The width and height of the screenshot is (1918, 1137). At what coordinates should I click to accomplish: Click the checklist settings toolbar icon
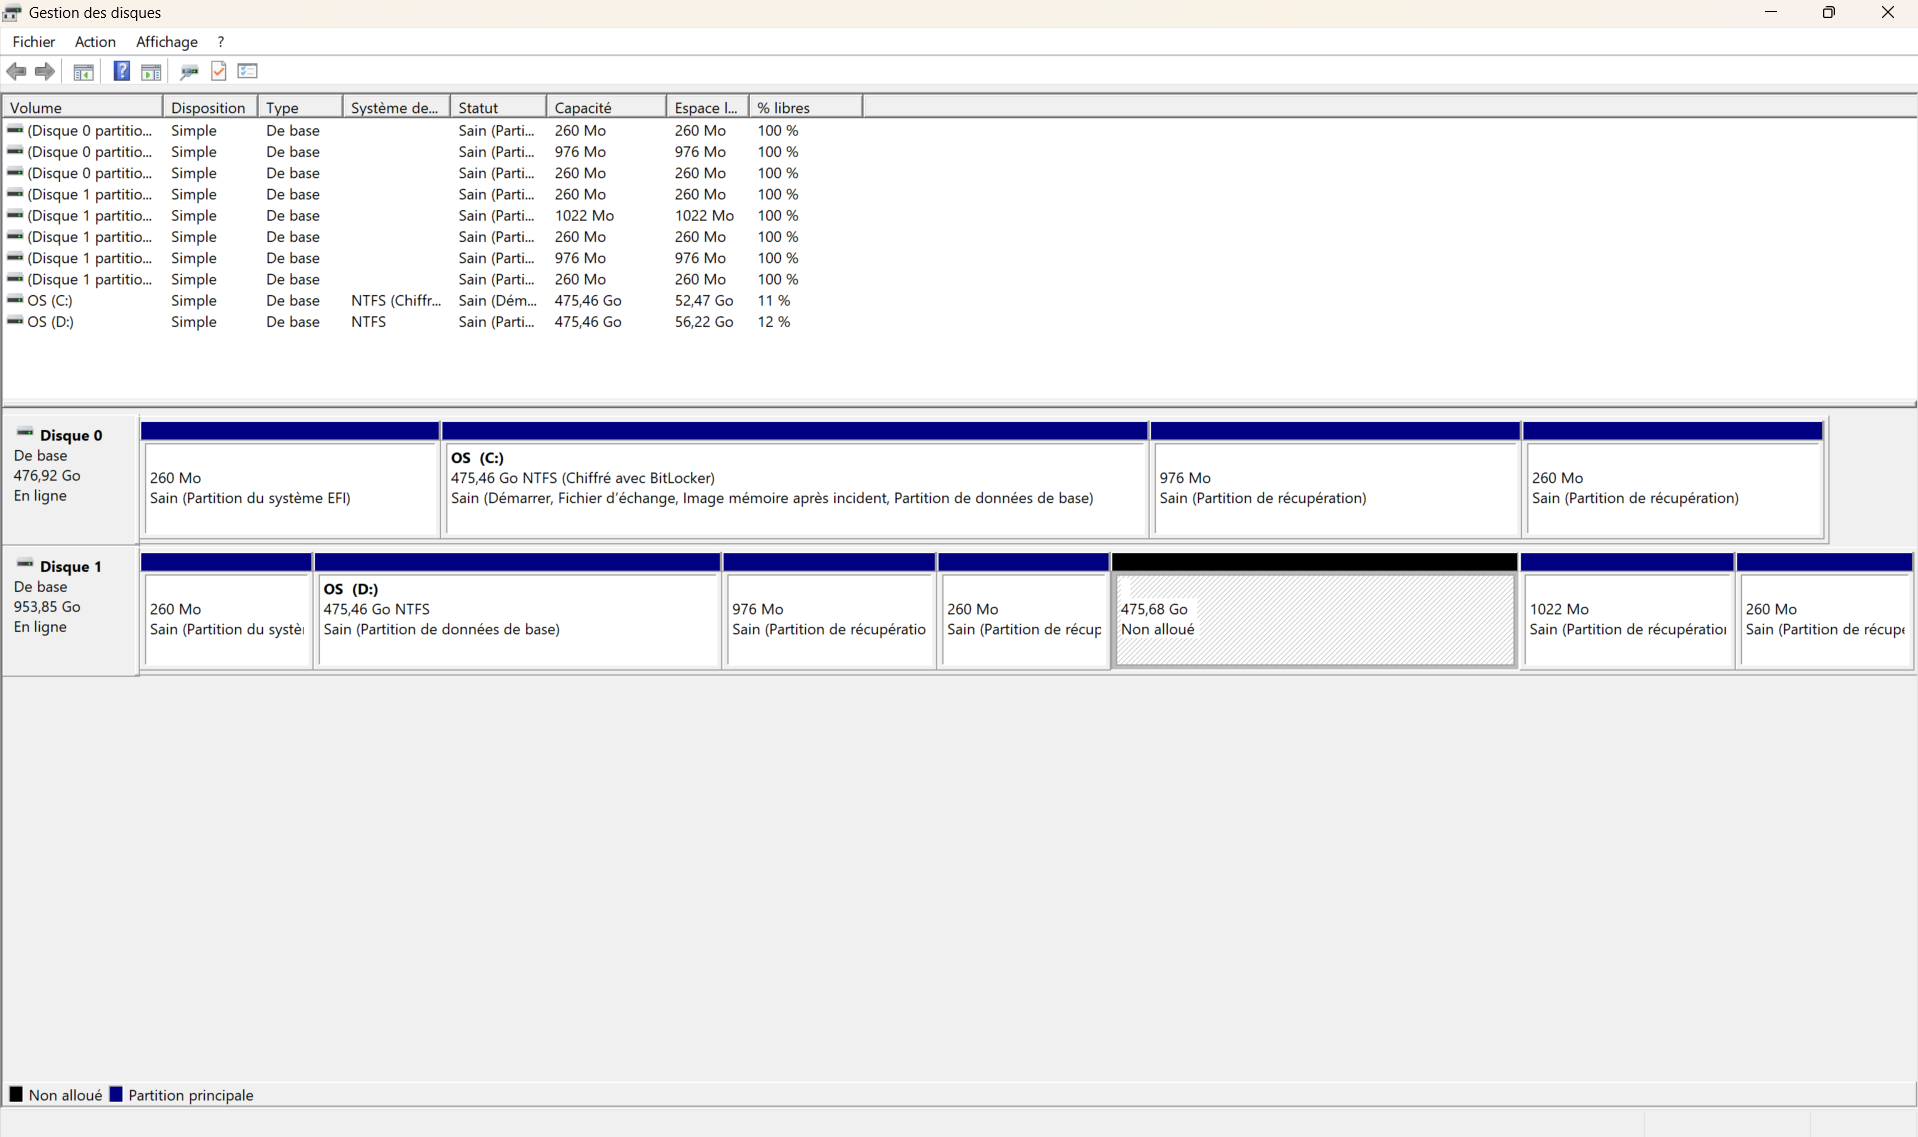point(248,71)
